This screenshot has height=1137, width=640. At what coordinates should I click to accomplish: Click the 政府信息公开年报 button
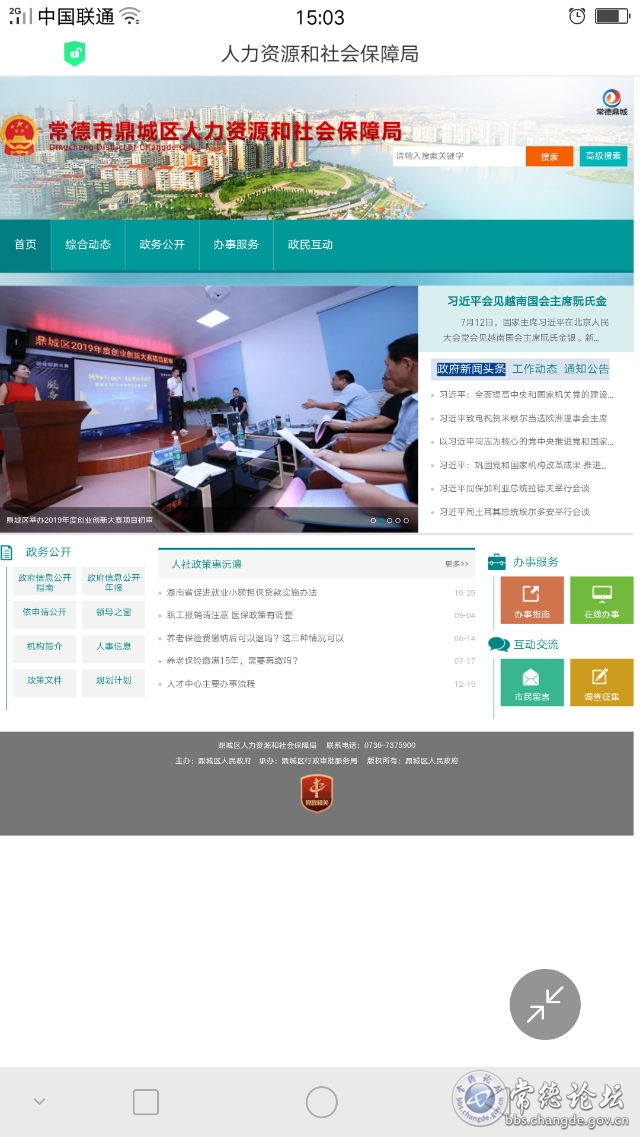[113, 582]
